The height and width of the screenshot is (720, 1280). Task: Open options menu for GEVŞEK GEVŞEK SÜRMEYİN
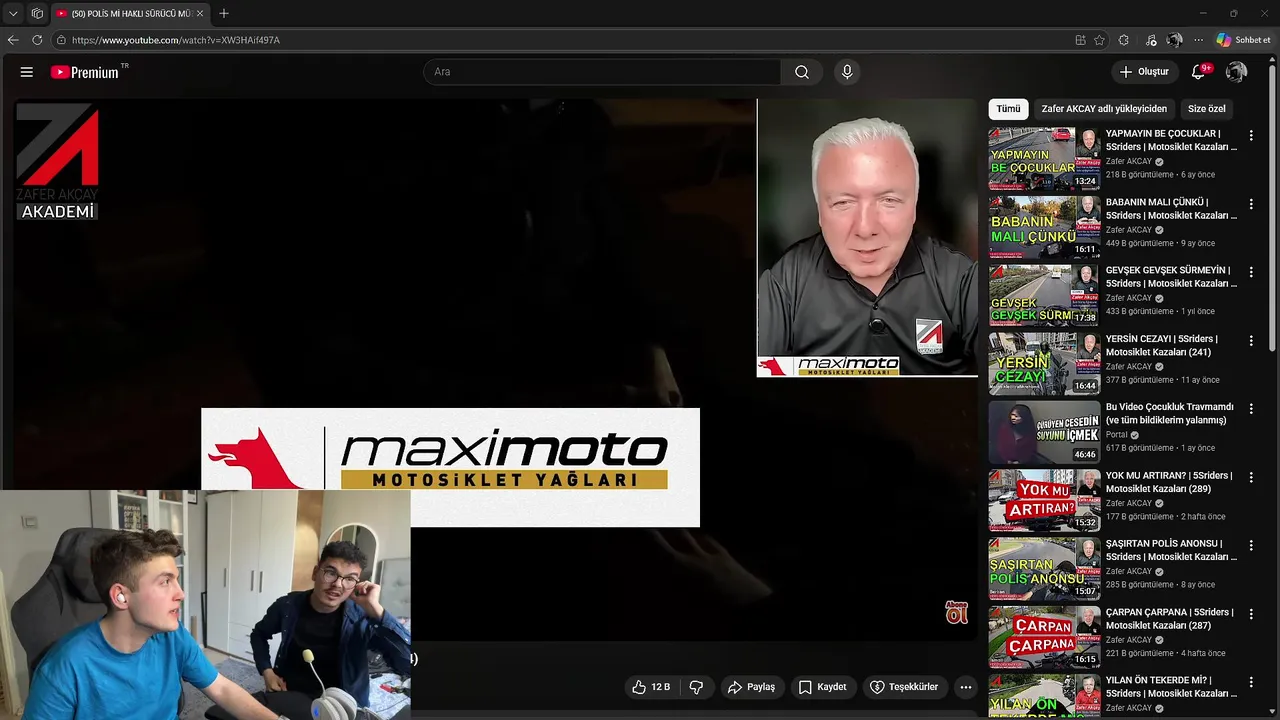pyautogui.click(x=1250, y=272)
